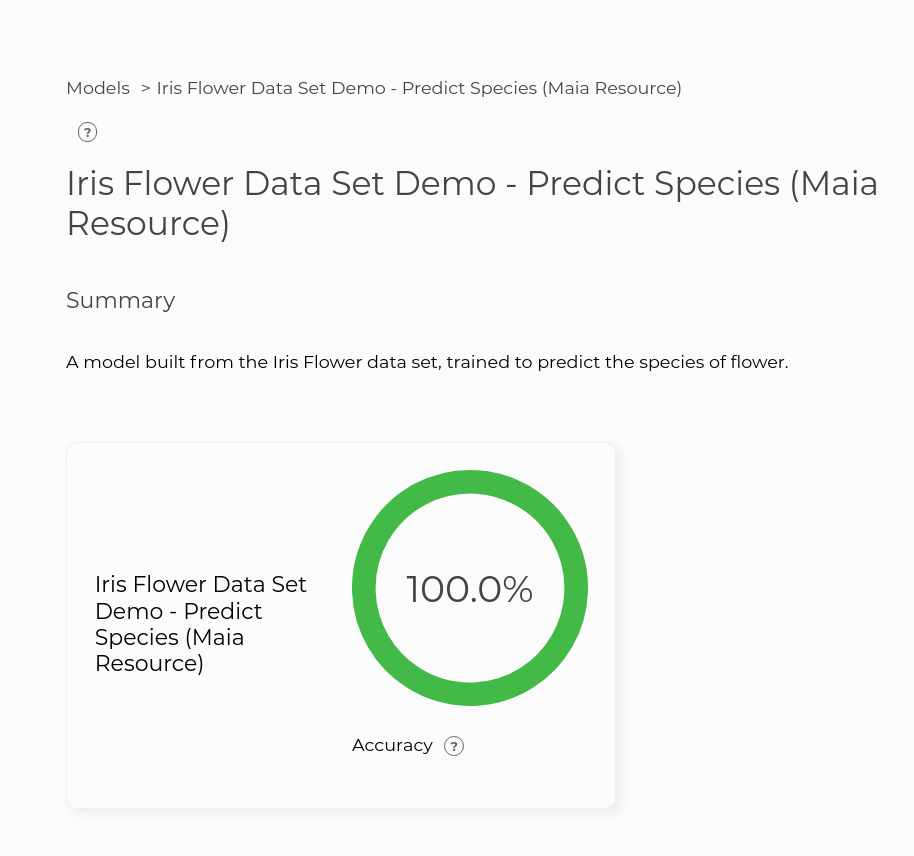Click "Demo - Predict" line inside the card

point(178,611)
